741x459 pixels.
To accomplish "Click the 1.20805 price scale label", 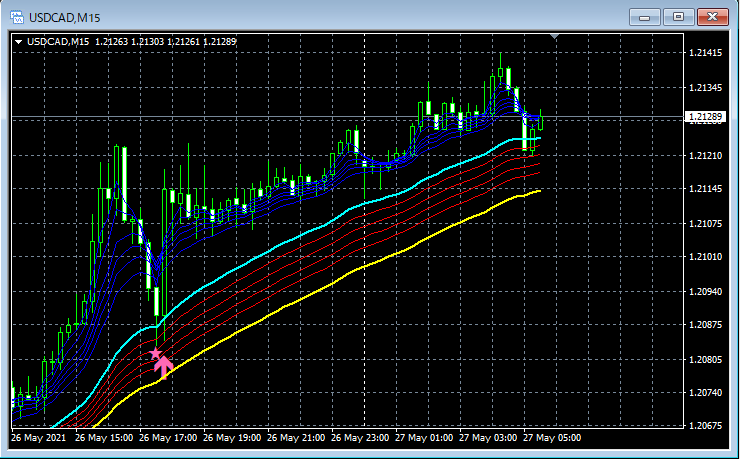I will [x=706, y=360].
